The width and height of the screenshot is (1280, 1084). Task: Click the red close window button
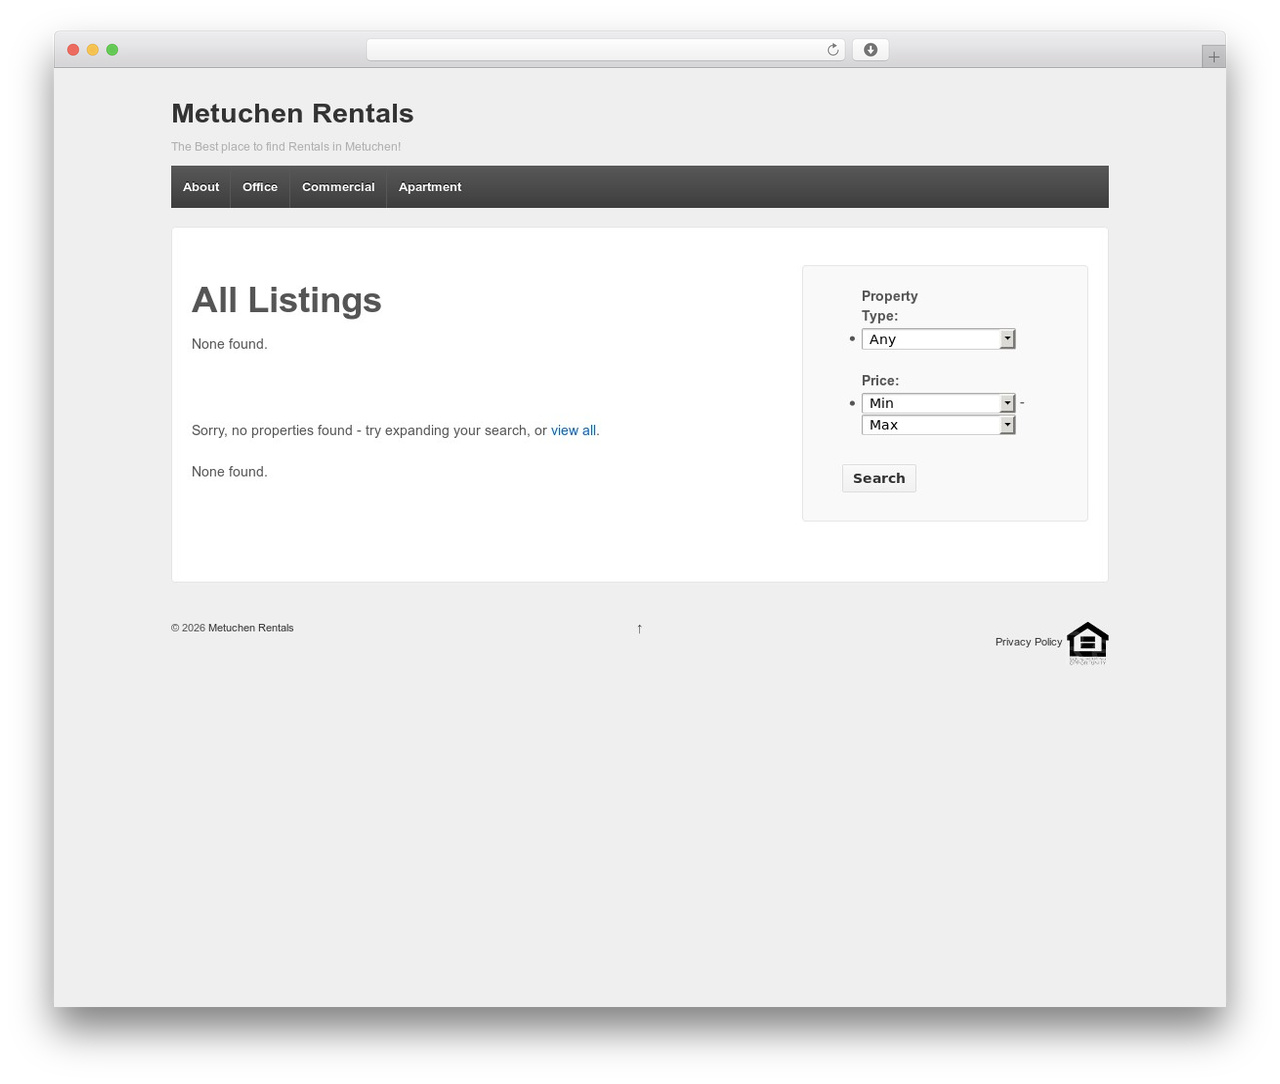[x=73, y=50]
